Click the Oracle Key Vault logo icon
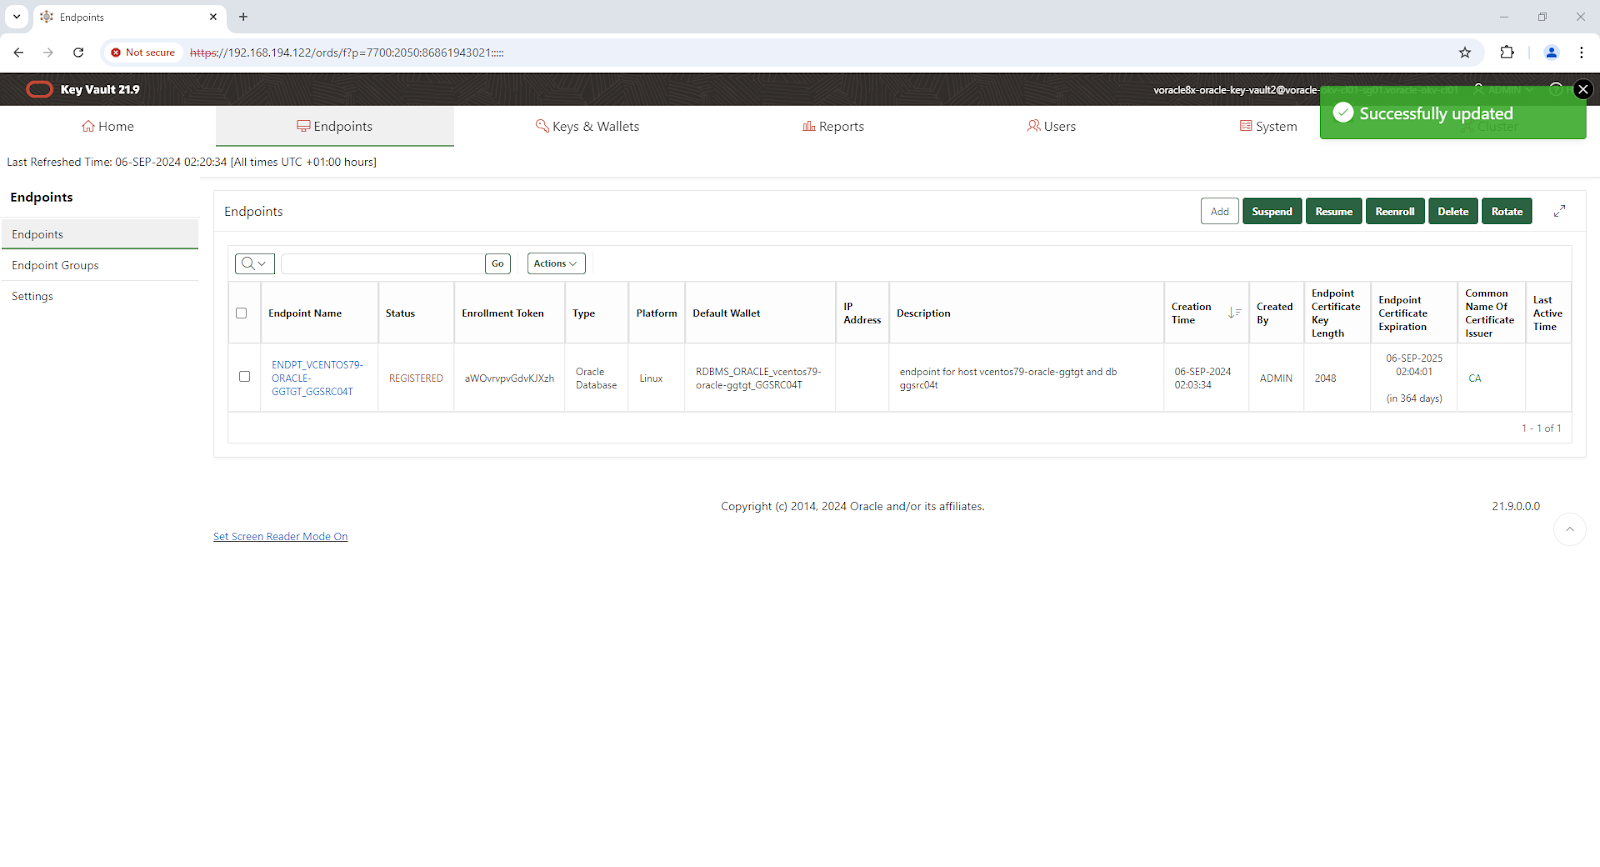Screen dimensions: 1600x867 (x=39, y=89)
